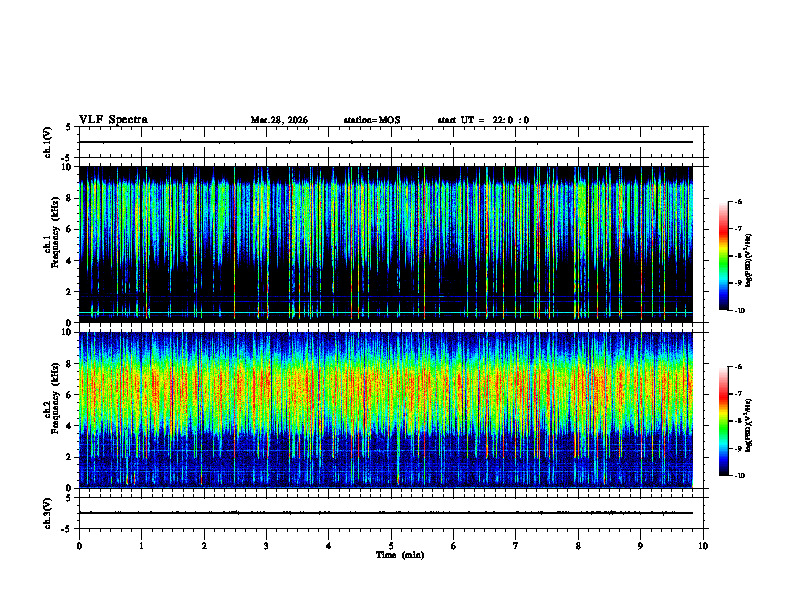Click the "2" kHz tick on ch.2 frequency axis
The image size is (792, 612).
69,457
